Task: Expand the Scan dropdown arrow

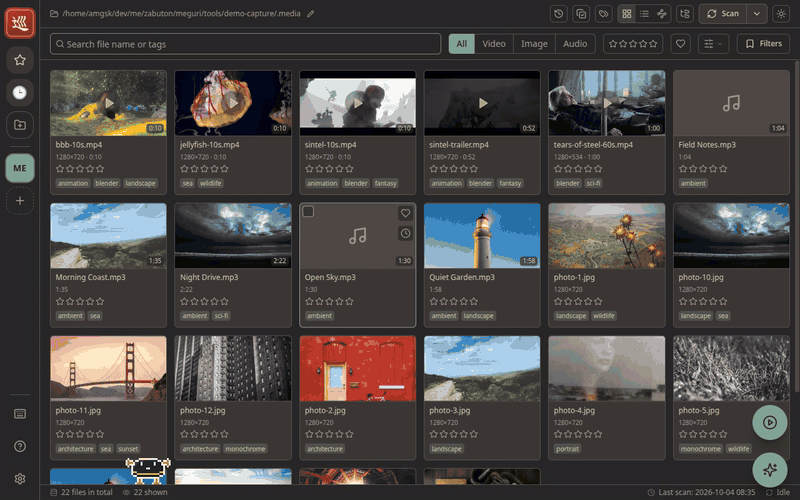Action: click(x=757, y=14)
